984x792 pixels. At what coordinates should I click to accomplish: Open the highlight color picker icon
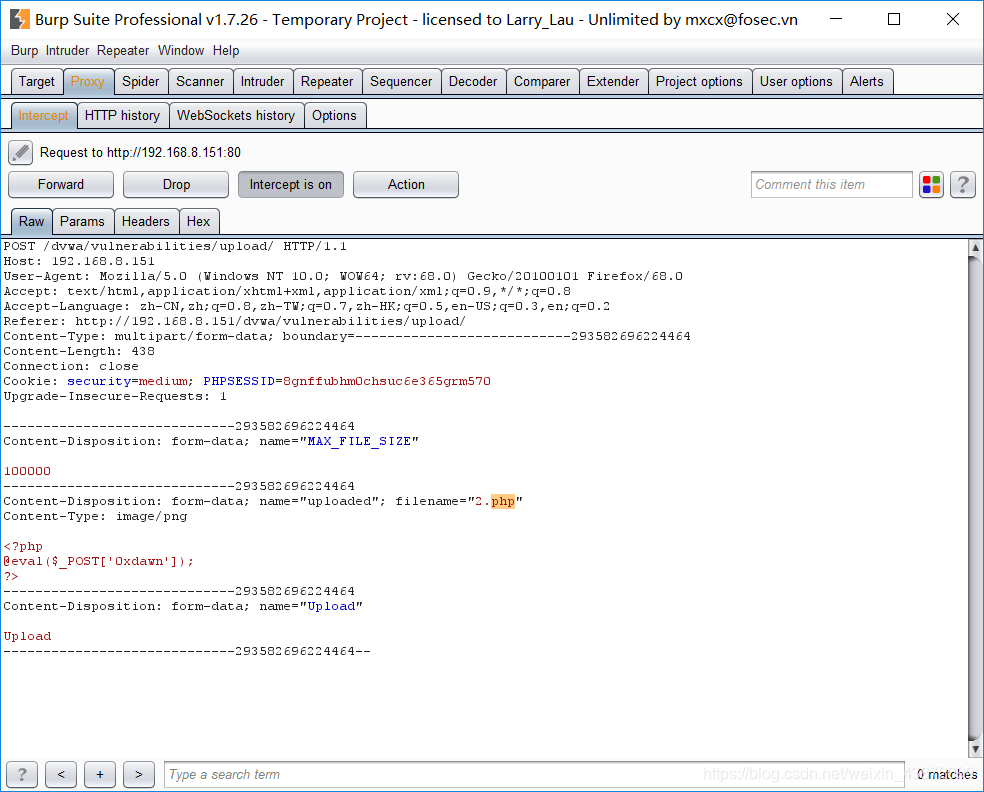coord(931,185)
